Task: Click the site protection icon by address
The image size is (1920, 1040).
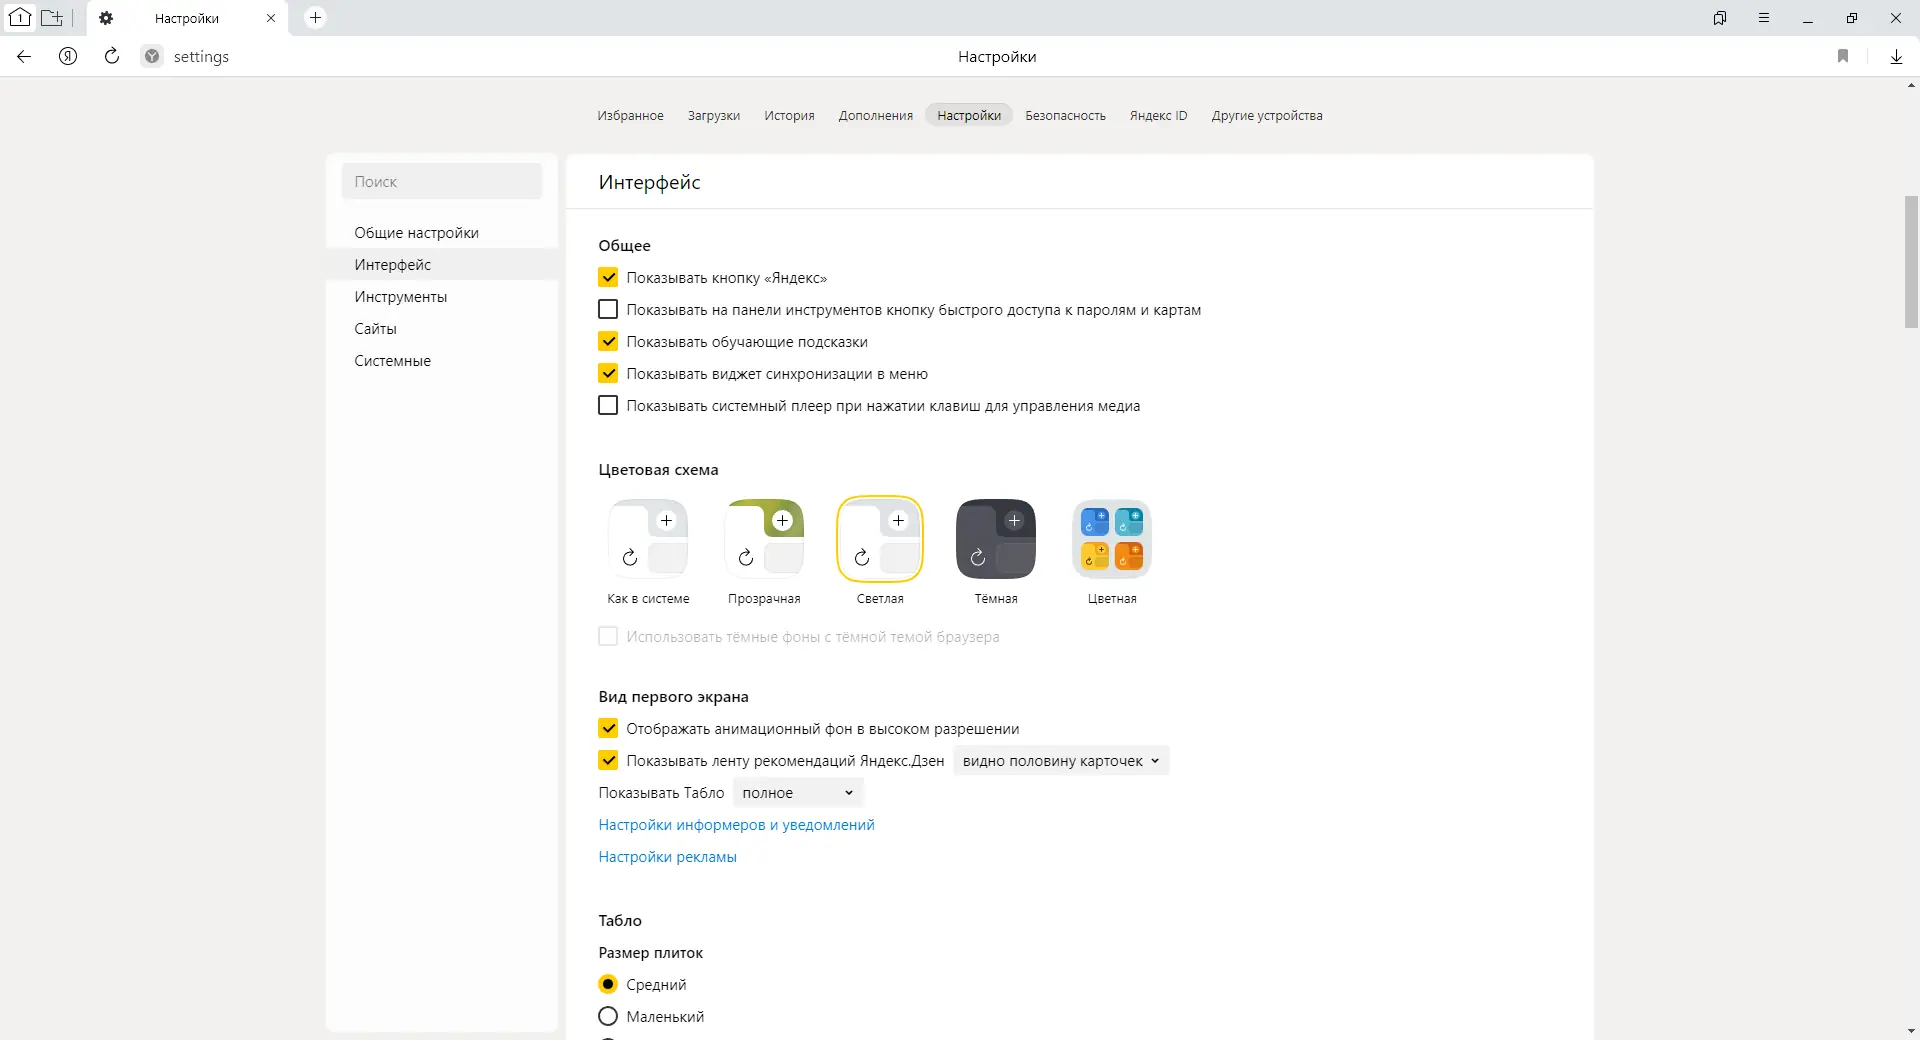Action: [152, 57]
